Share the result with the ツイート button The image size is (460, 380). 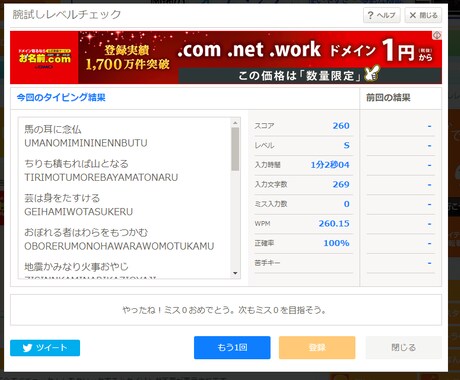pos(45,348)
